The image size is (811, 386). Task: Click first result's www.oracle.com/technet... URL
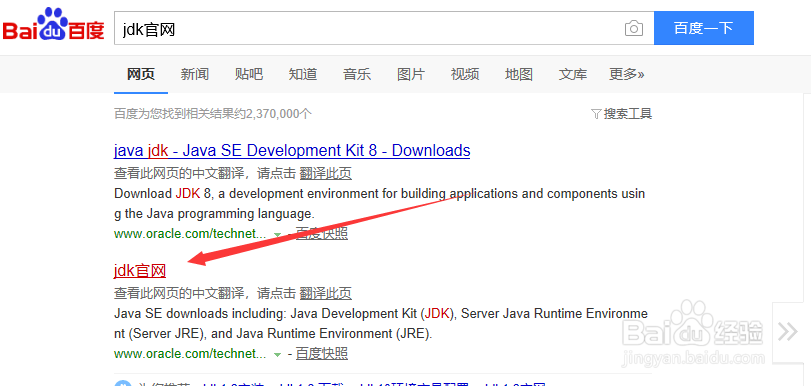click(190, 234)
